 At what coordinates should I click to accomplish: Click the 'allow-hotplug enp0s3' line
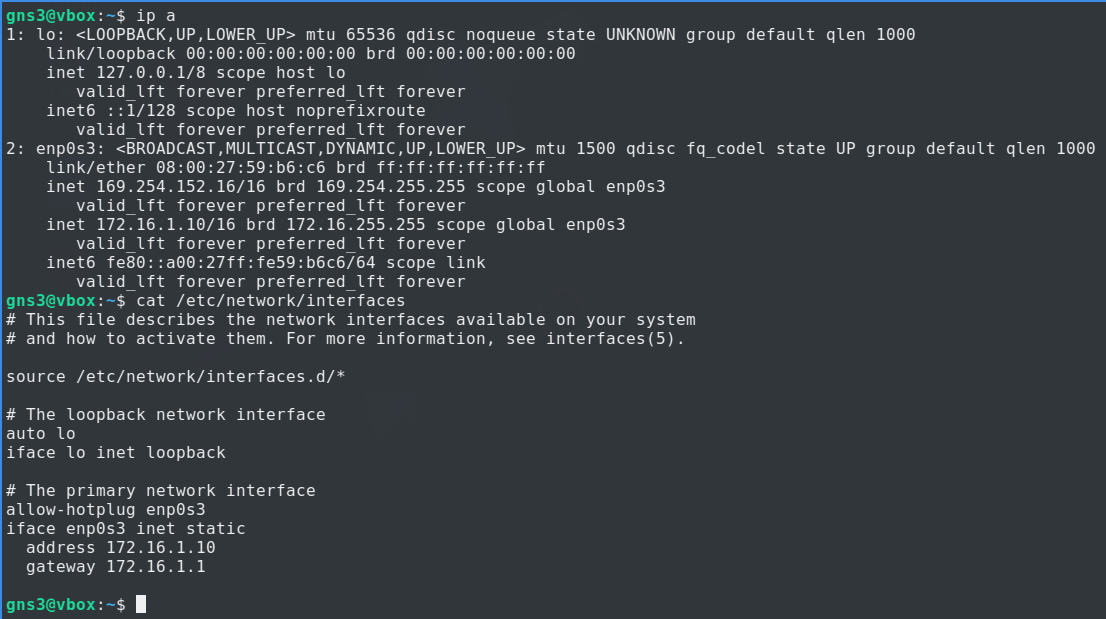click(x=106, y=509)
